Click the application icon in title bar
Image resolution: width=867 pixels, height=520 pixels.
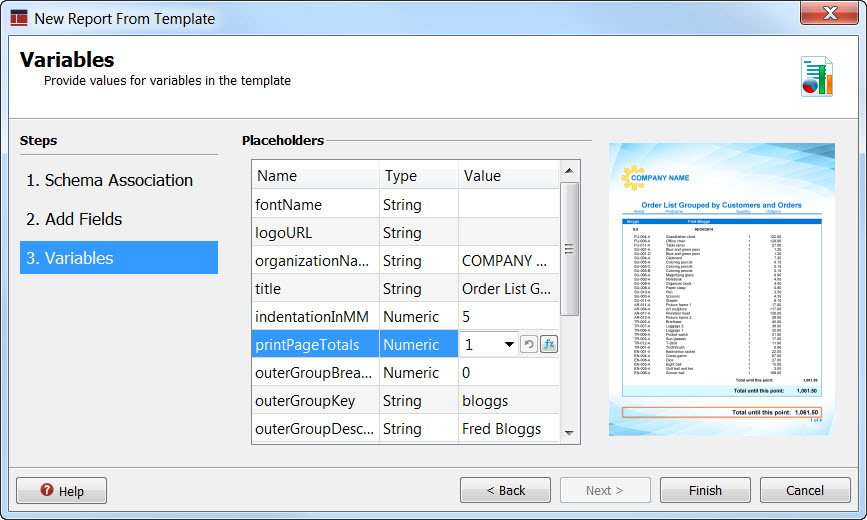[x=18, y=17]
